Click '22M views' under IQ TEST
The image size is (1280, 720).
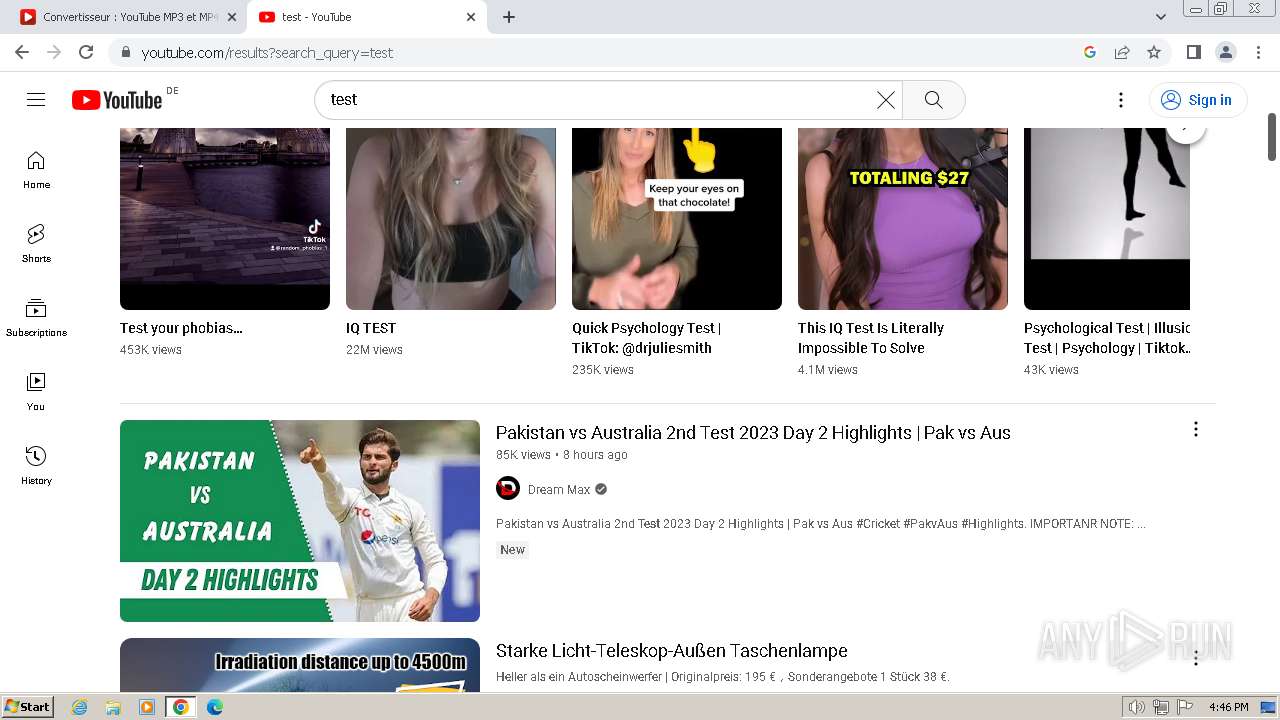click(x=374, y=350)
